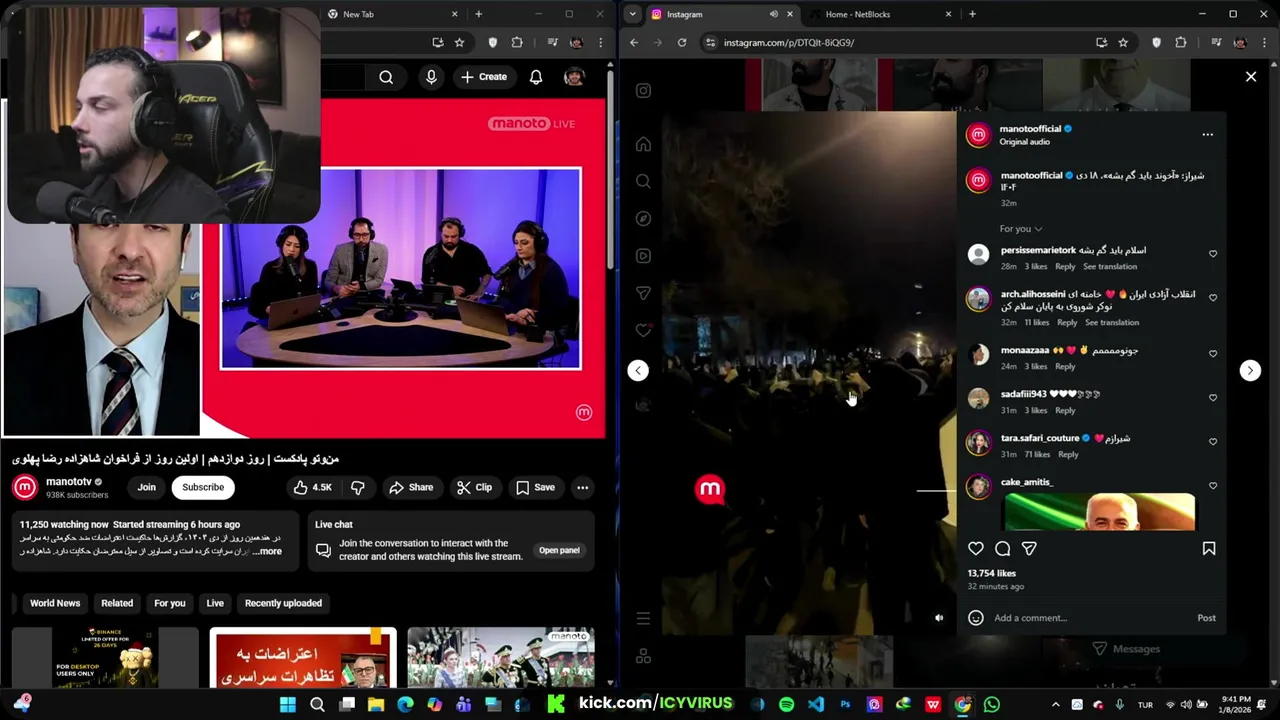This screenshot has height=720, width=1280.
Task: Dislike the YouTube live stream
Action: point(357,487)
